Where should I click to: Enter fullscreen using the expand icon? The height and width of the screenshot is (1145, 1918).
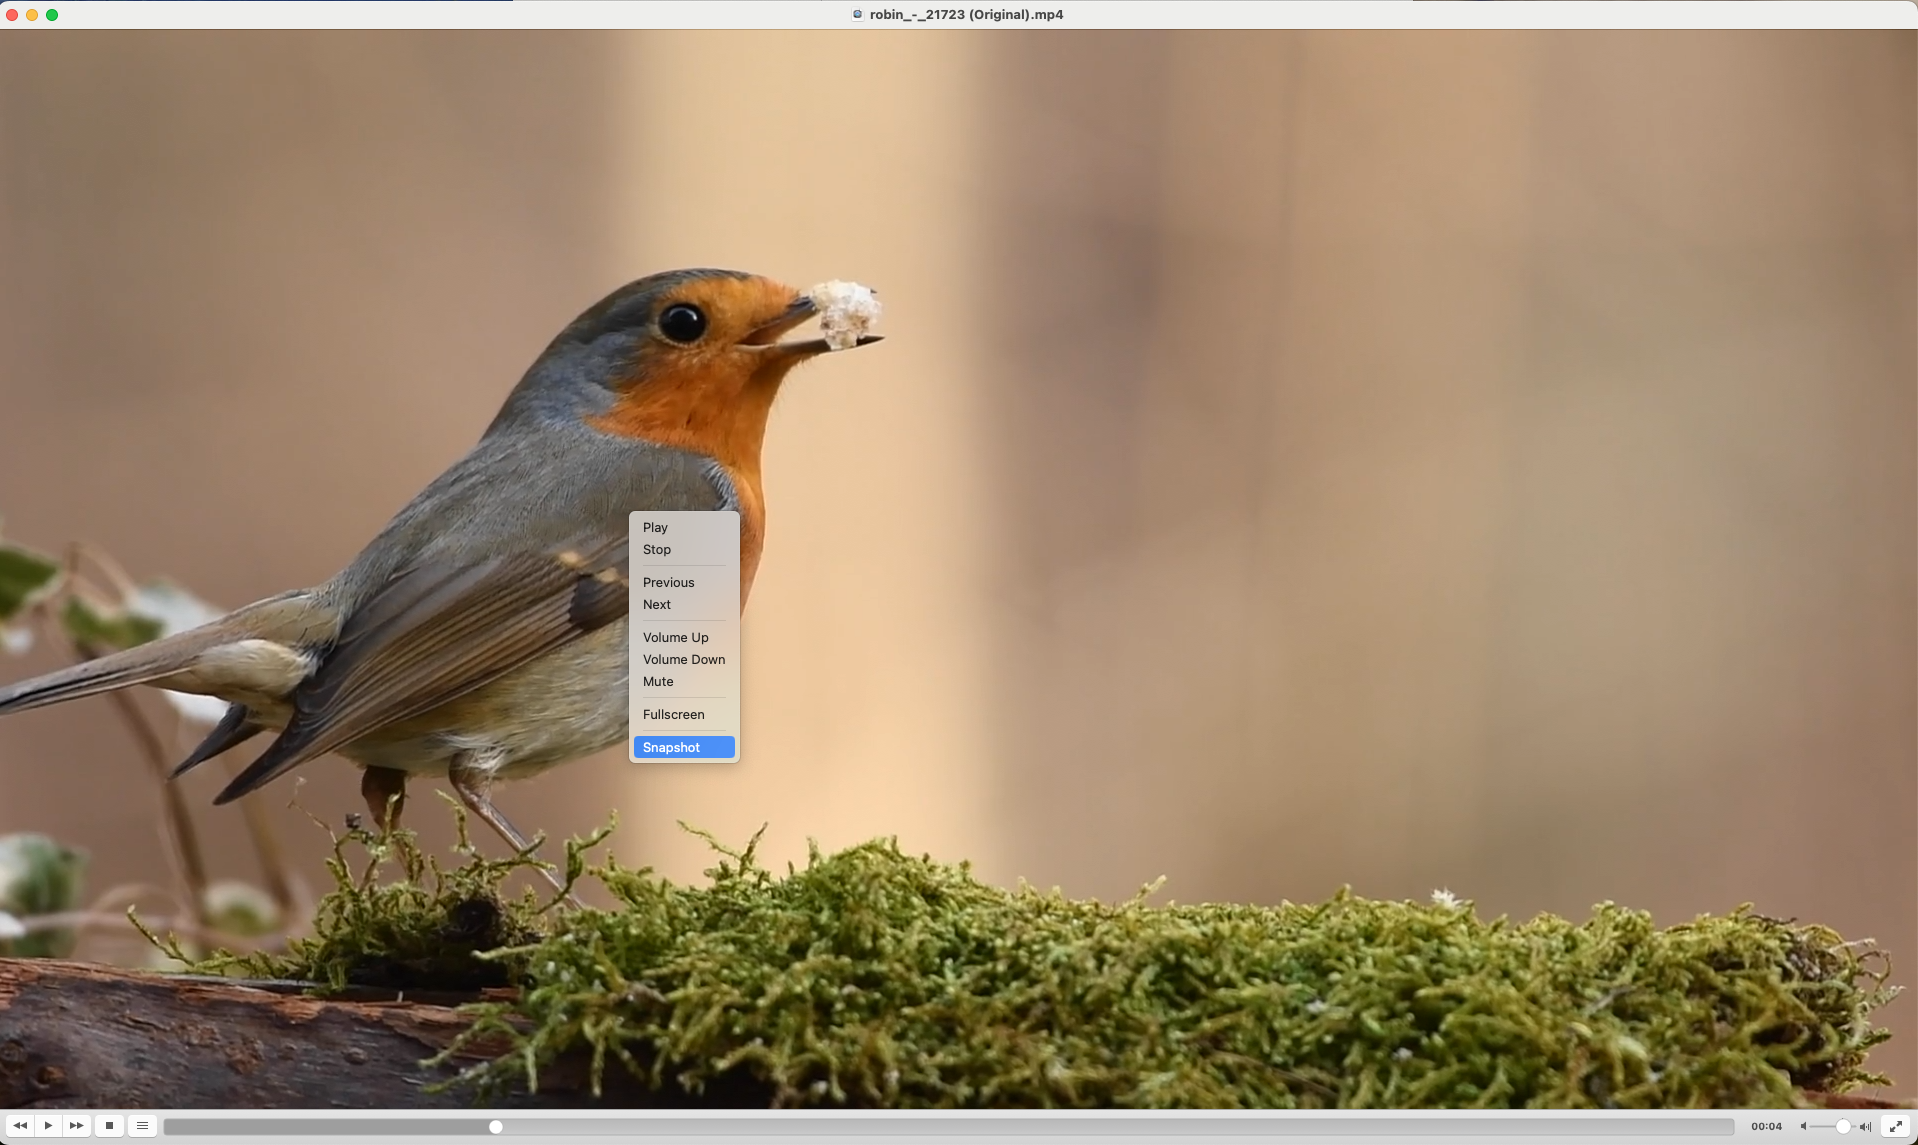(x=1898, y=1125)
